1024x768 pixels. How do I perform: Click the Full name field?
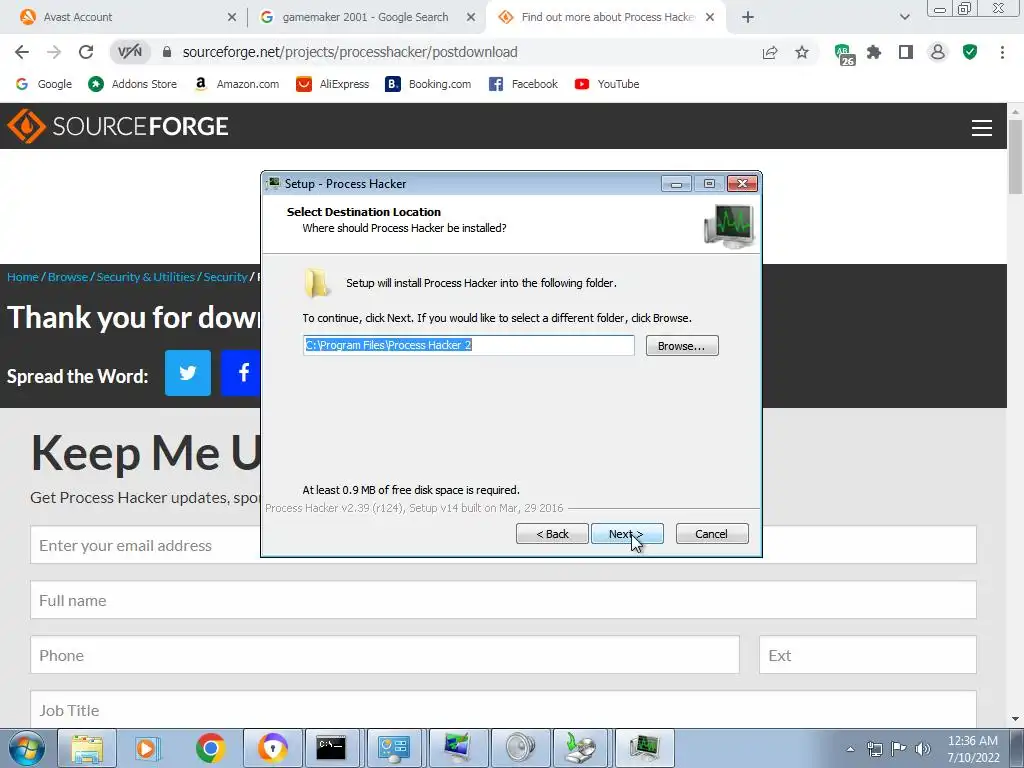coord(503,600)
